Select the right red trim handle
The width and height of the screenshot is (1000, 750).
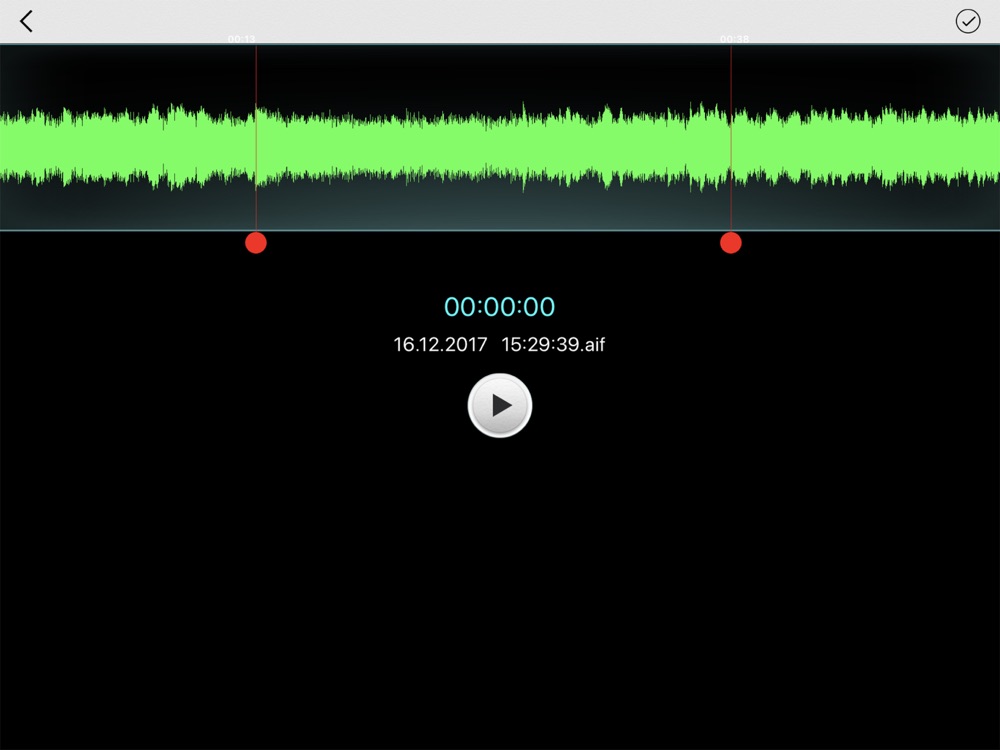tap(731, 243)
